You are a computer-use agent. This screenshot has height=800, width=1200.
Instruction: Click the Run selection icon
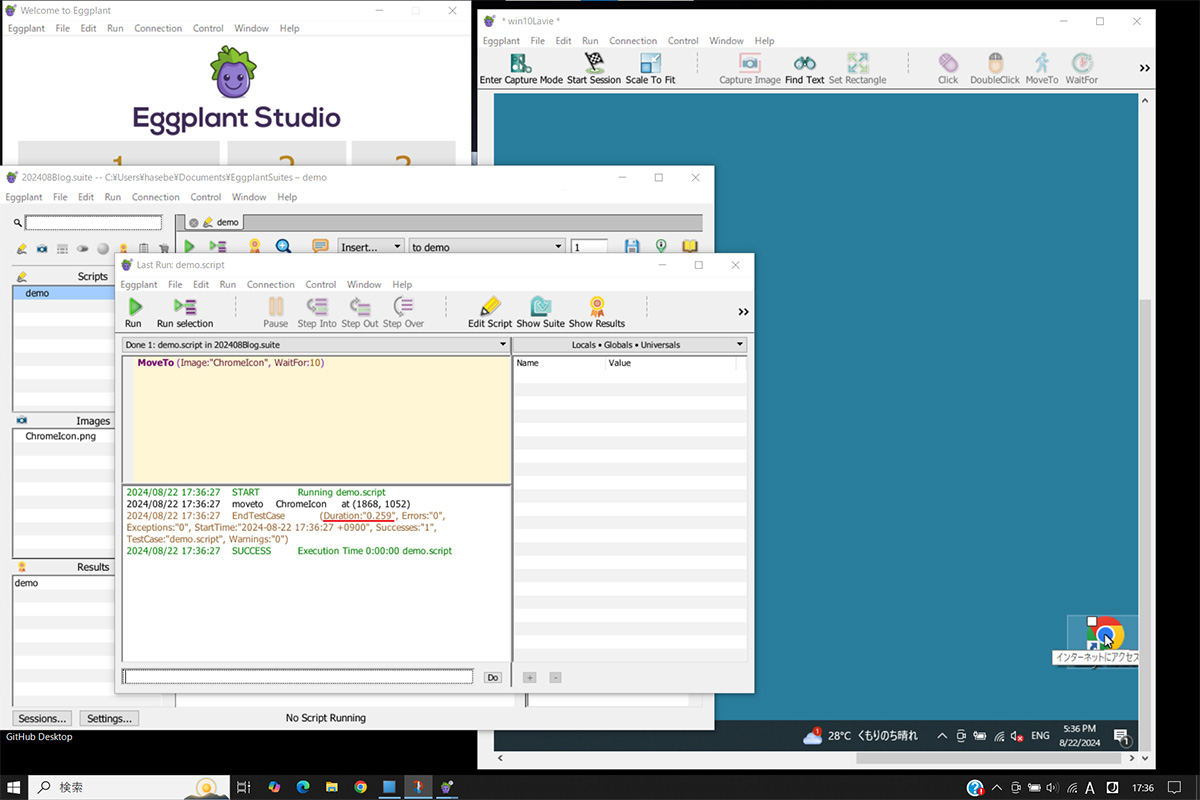[185, 307]
